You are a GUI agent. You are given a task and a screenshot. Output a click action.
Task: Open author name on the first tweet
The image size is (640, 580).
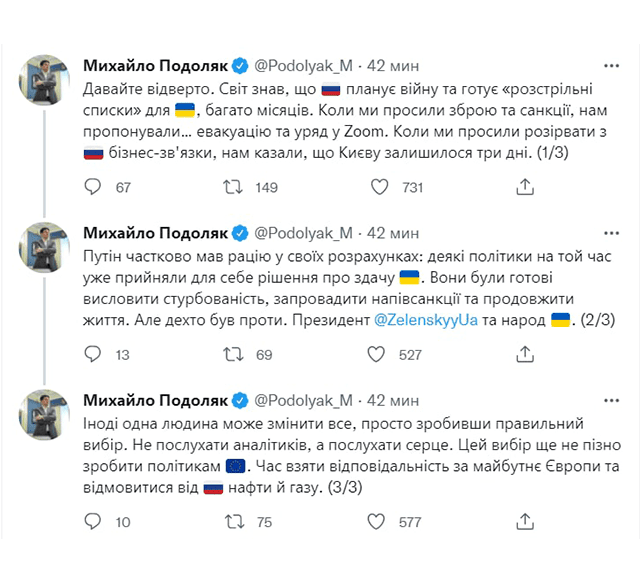click(x=154, y=67)
